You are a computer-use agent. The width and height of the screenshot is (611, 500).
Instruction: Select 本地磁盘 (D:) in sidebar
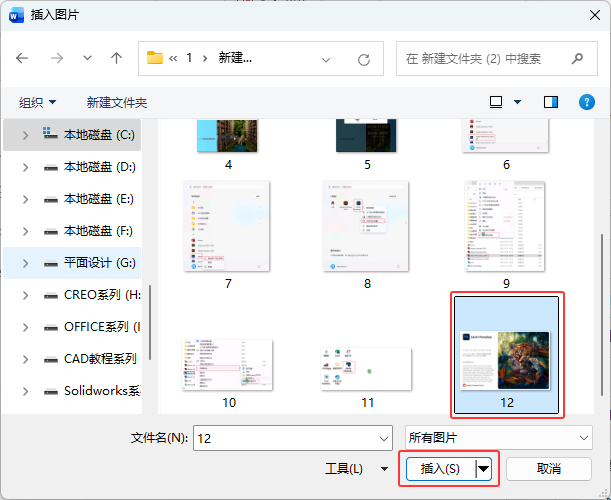pyautogui.click(x=72, y=167)
